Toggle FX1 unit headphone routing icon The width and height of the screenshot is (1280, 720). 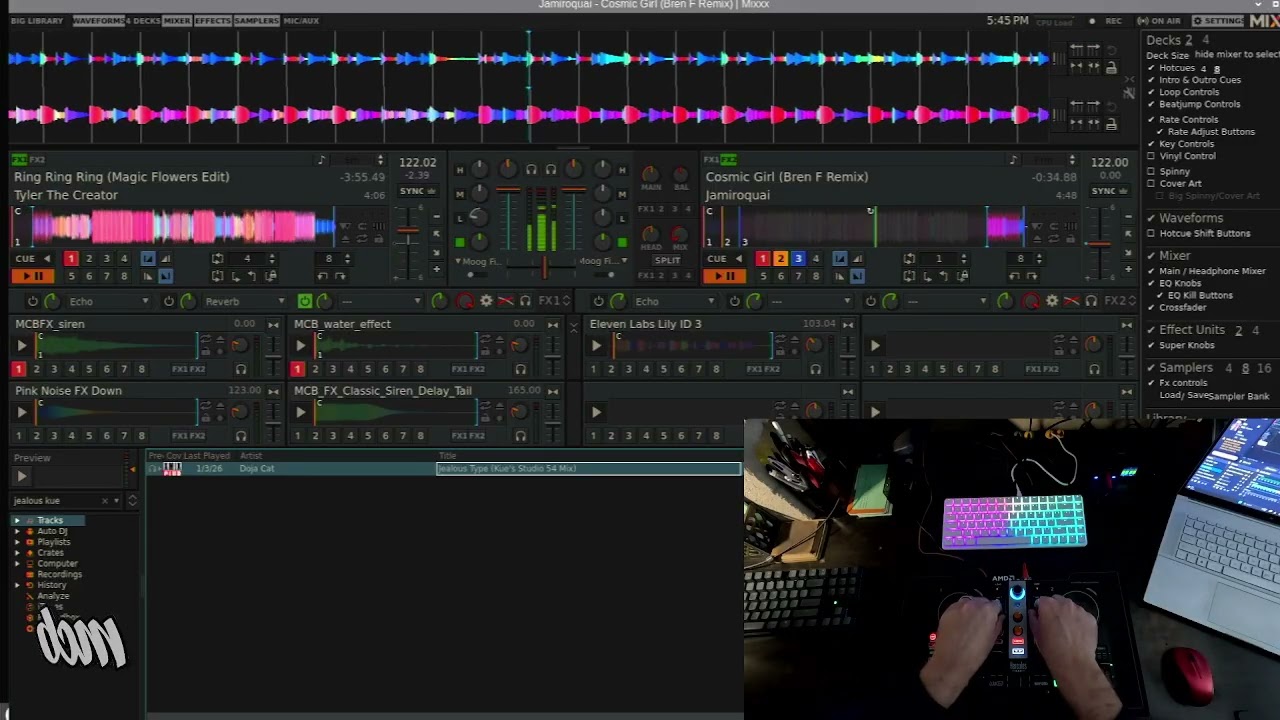tap(525, 301)
